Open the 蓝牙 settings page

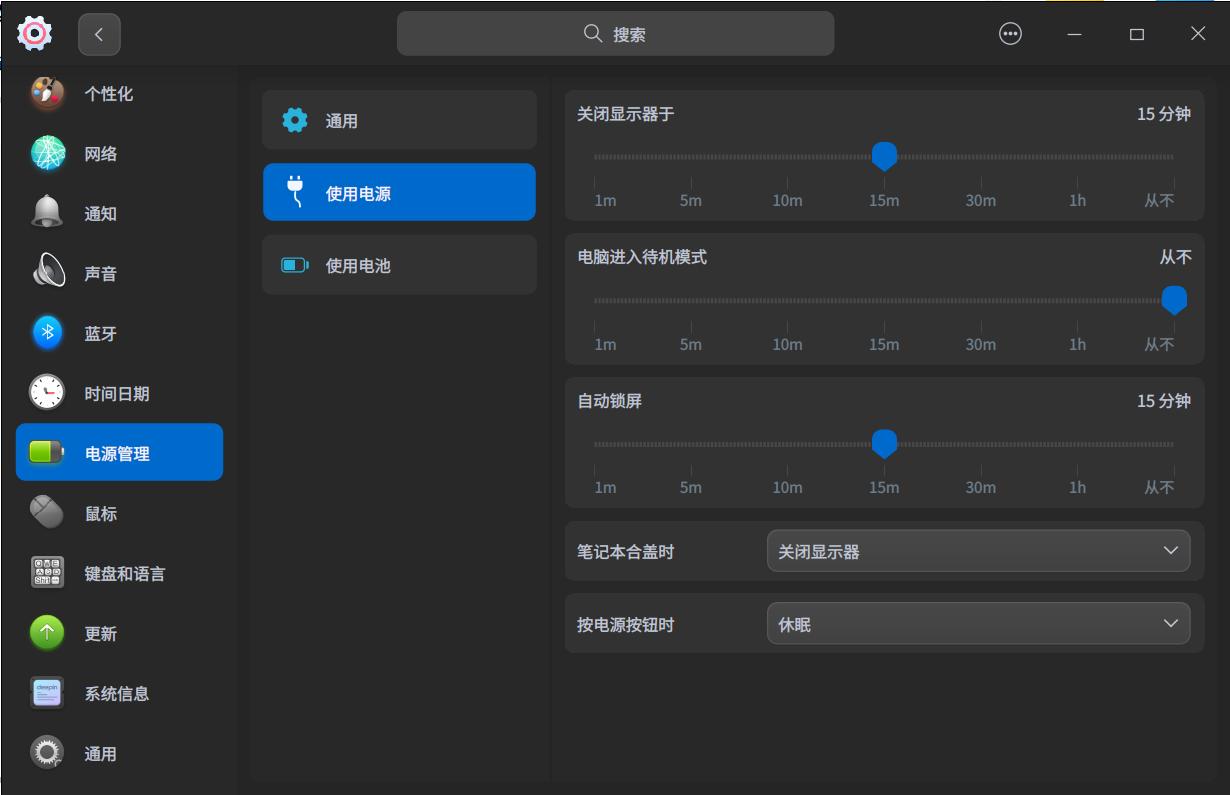119,333
